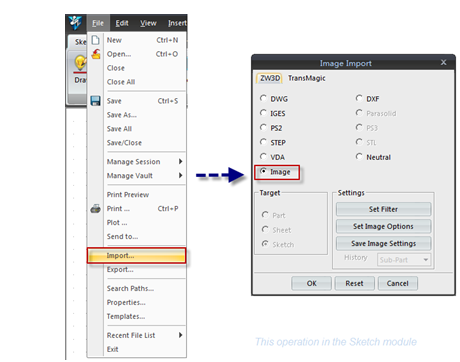Click the New document icon
Screen dimensions: 460x362
pos(95,40)
